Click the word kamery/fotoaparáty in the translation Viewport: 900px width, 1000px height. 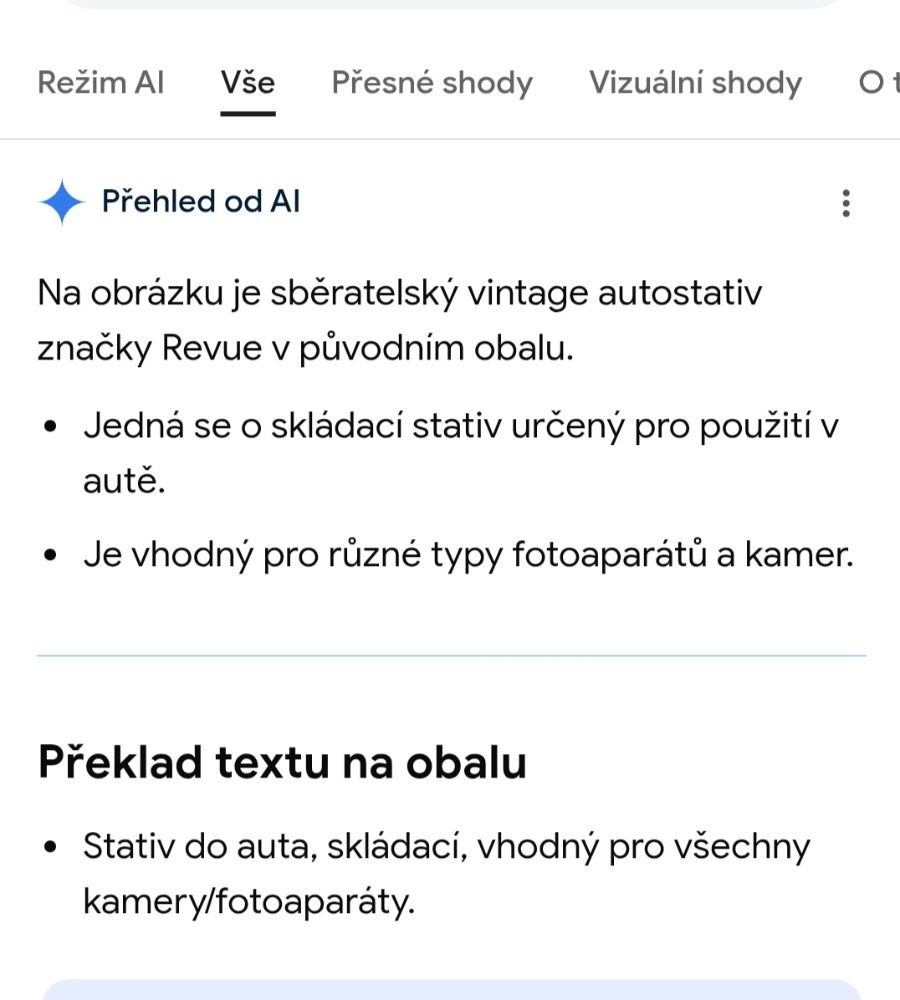(x=248, y=903)
